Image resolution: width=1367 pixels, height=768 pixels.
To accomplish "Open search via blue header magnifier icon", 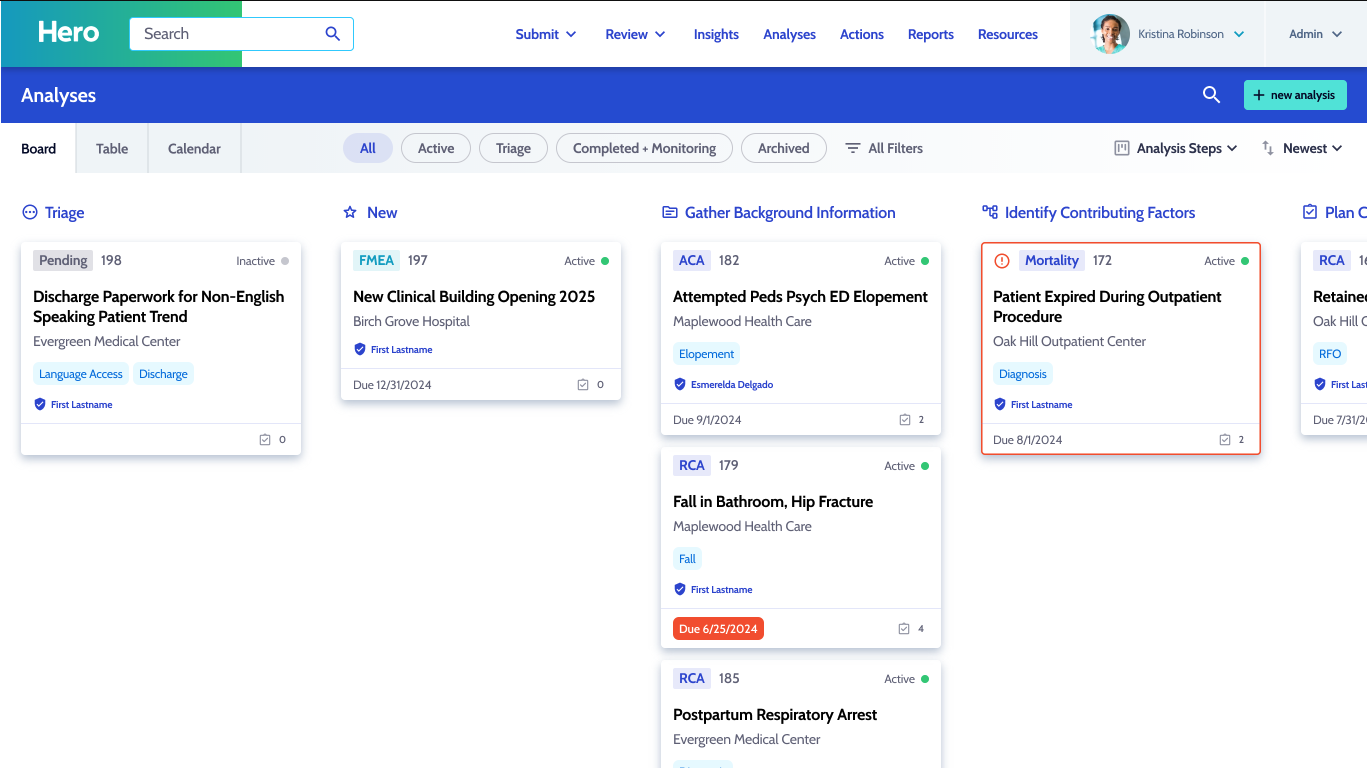I will 1211,95.
